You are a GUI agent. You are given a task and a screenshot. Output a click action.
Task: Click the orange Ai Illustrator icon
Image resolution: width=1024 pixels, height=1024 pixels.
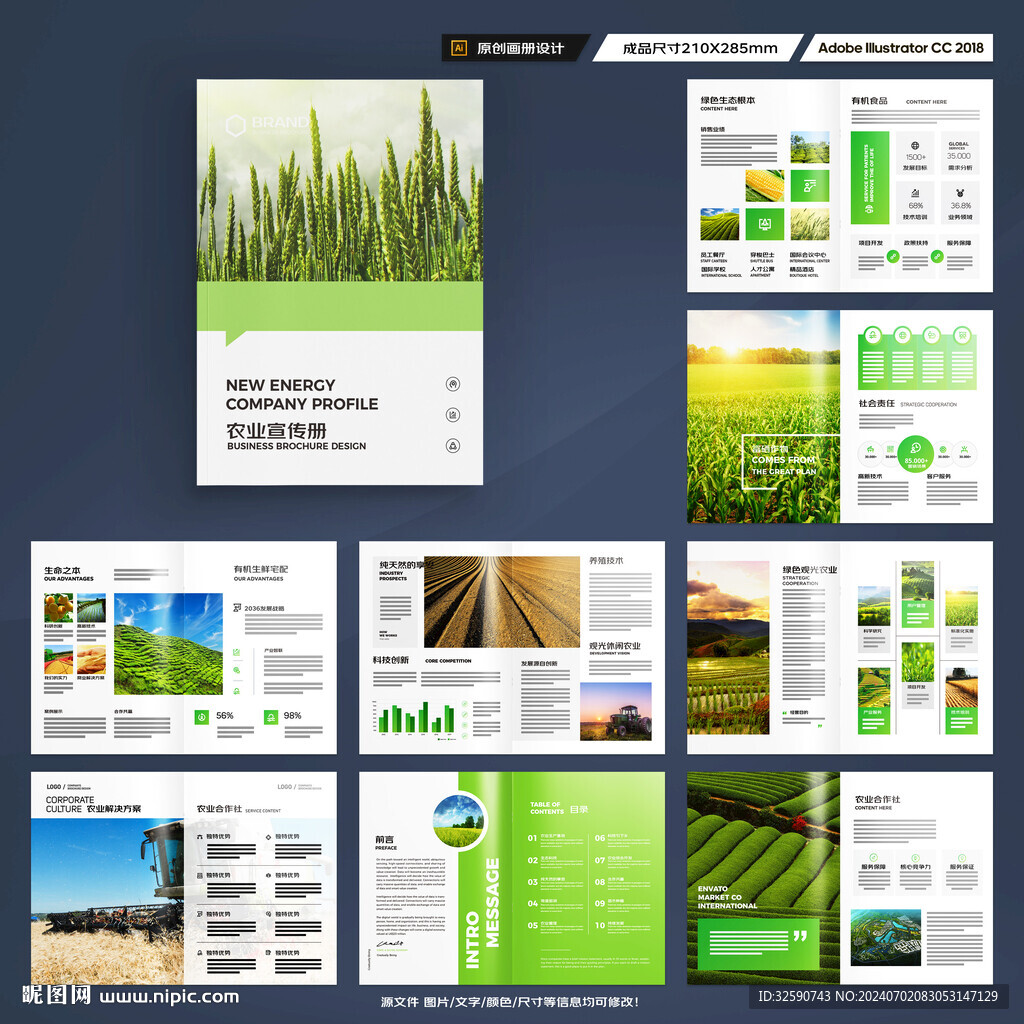tap(459, 48)
